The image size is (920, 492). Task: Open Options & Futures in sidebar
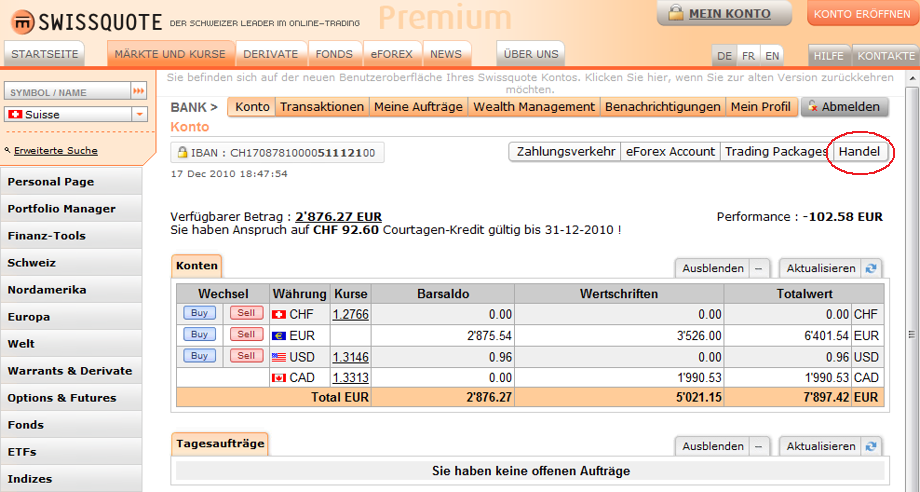coord(71,398)
